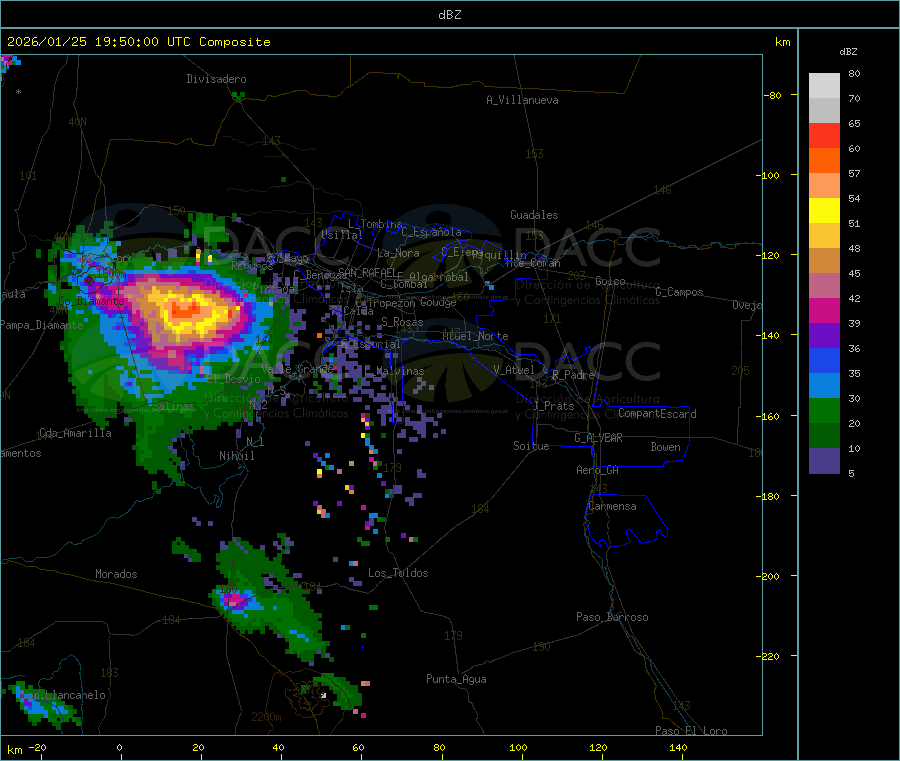Select the 'J_Prats' label
The height and width of the screenshot is (761, 900).
pos(554,405)
